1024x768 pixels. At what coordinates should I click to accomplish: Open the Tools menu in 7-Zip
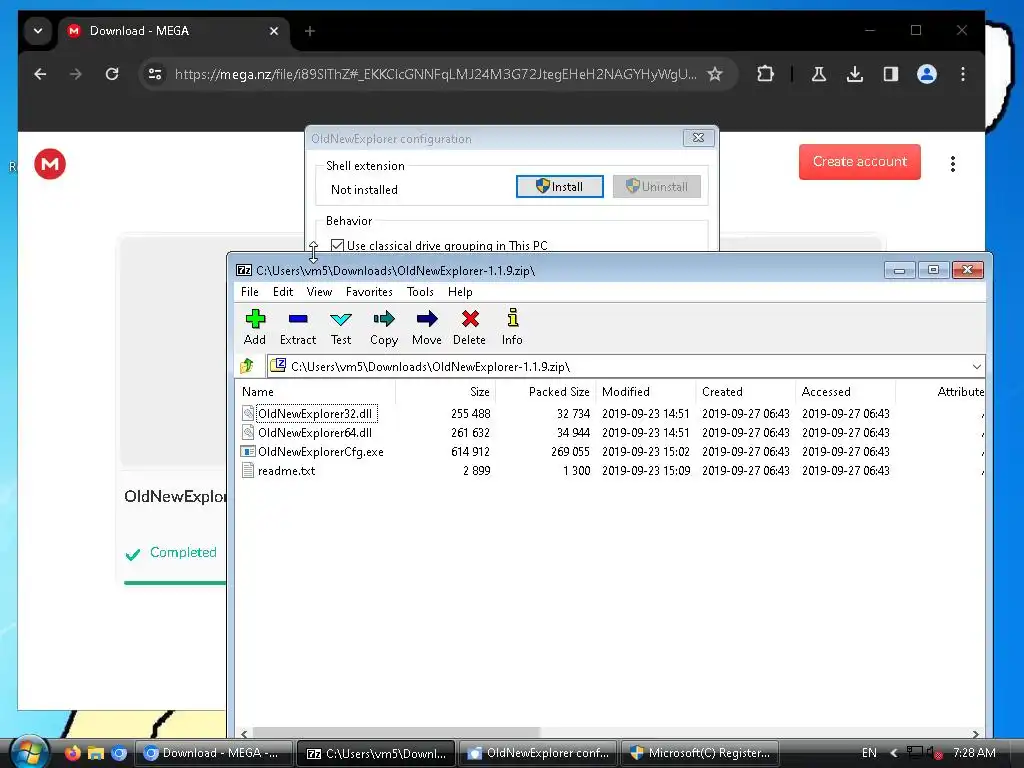point(420,292)
